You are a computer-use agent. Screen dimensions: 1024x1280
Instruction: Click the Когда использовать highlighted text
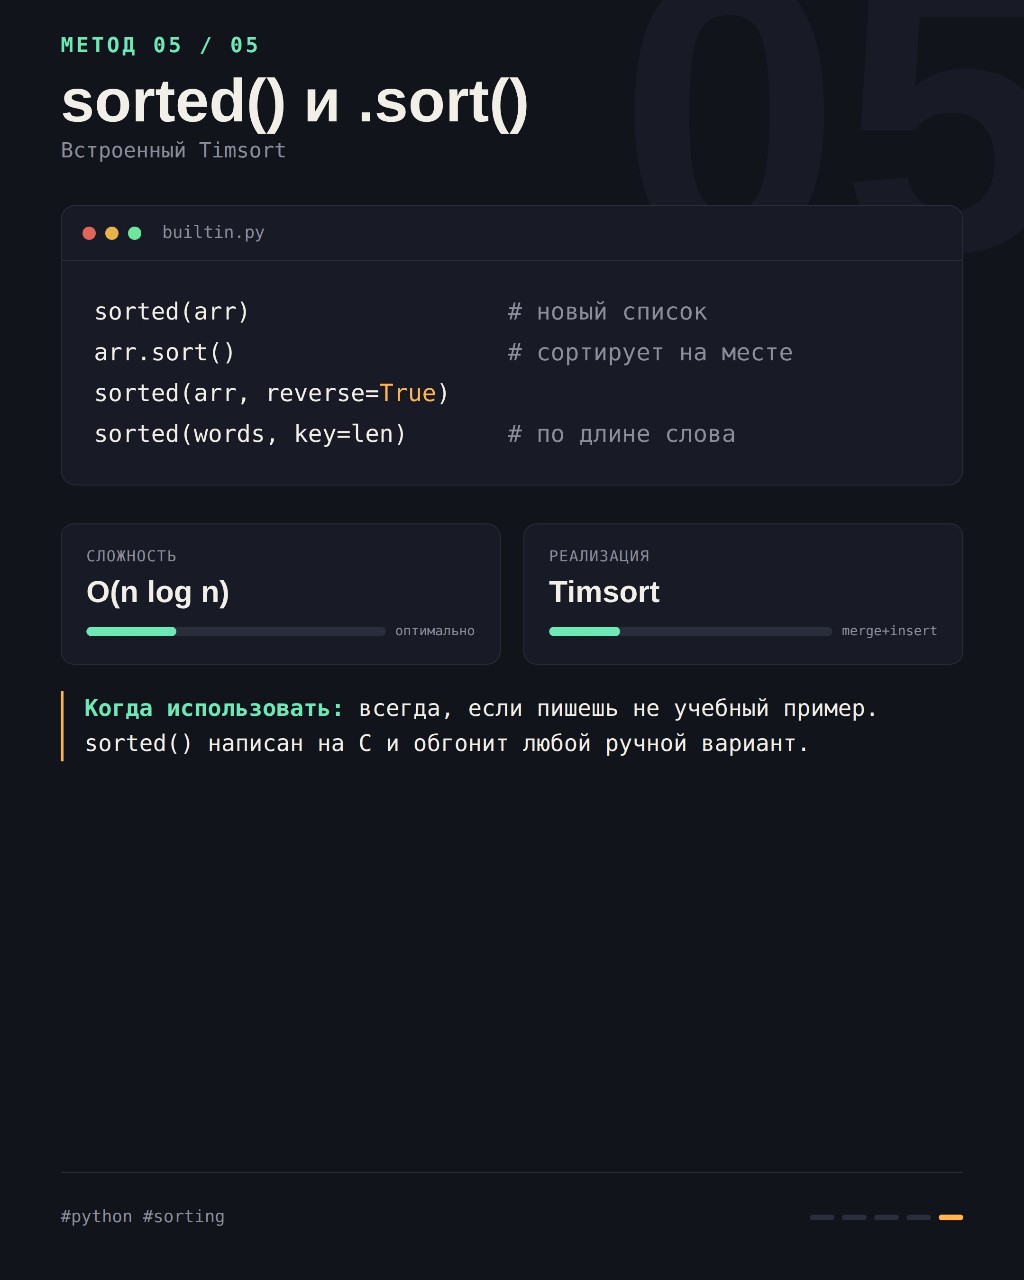(214, 708)
